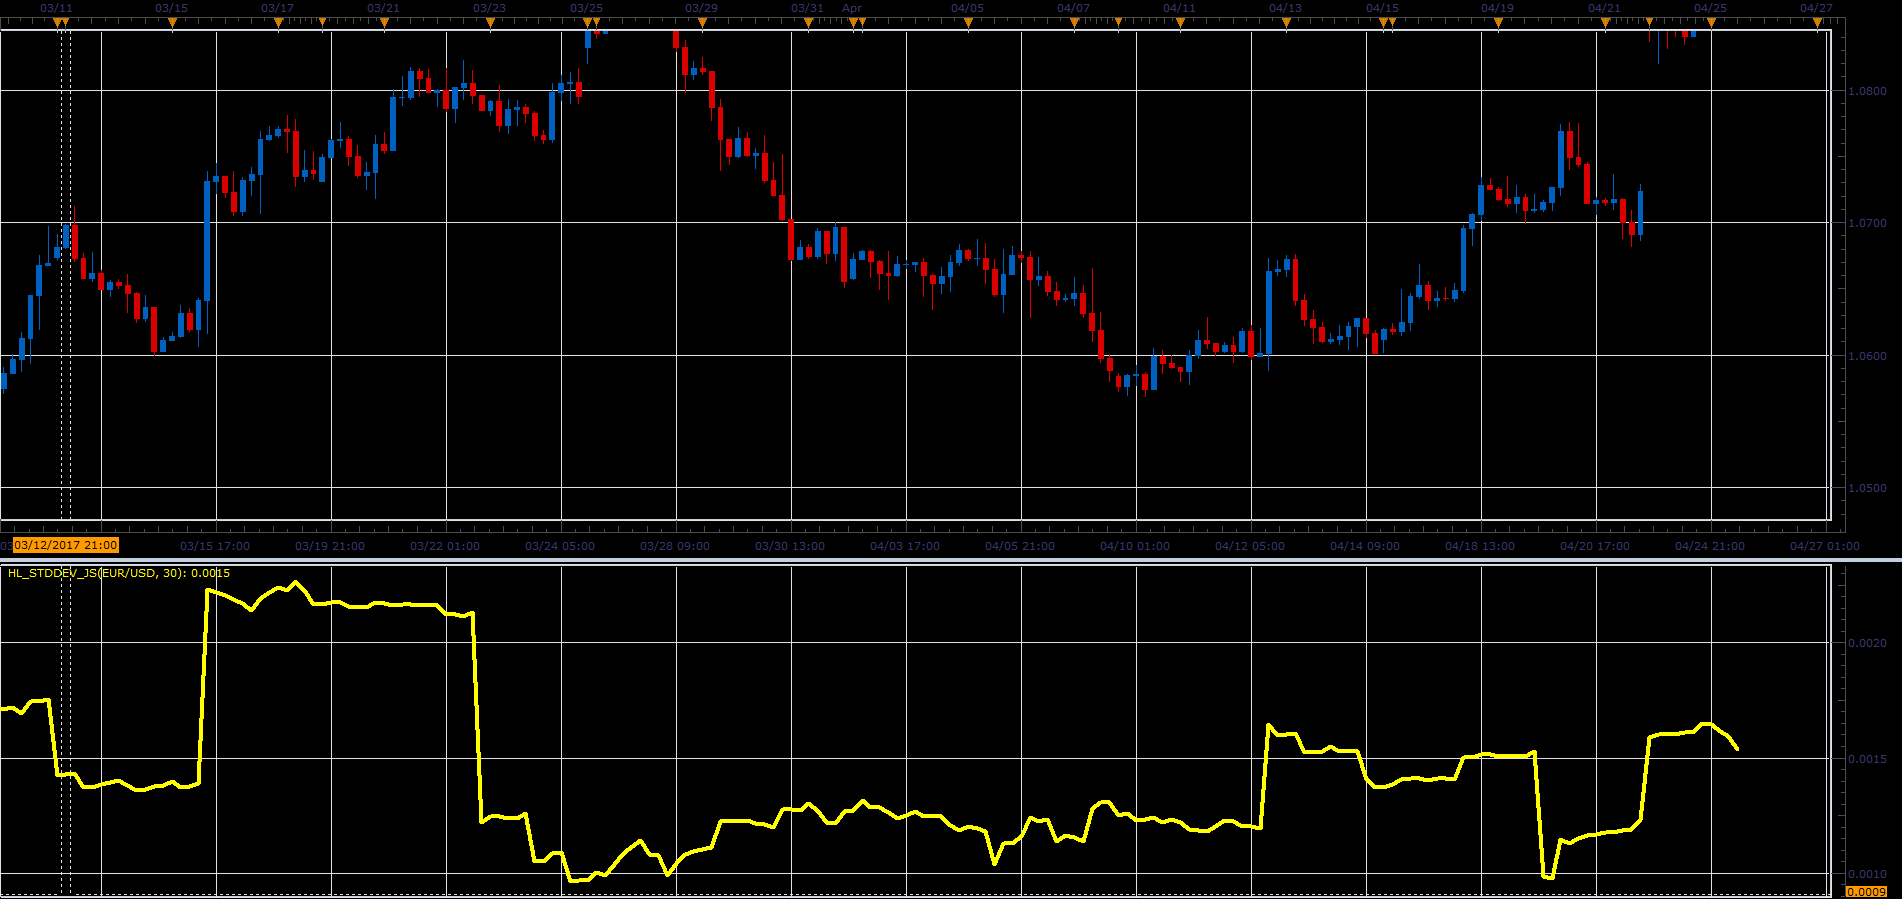Viewport: 1902px width, 899px height.
Task: Select the orange triangle marker beneath 03/23
Action: pyautogui.click(x=490, y=22)
